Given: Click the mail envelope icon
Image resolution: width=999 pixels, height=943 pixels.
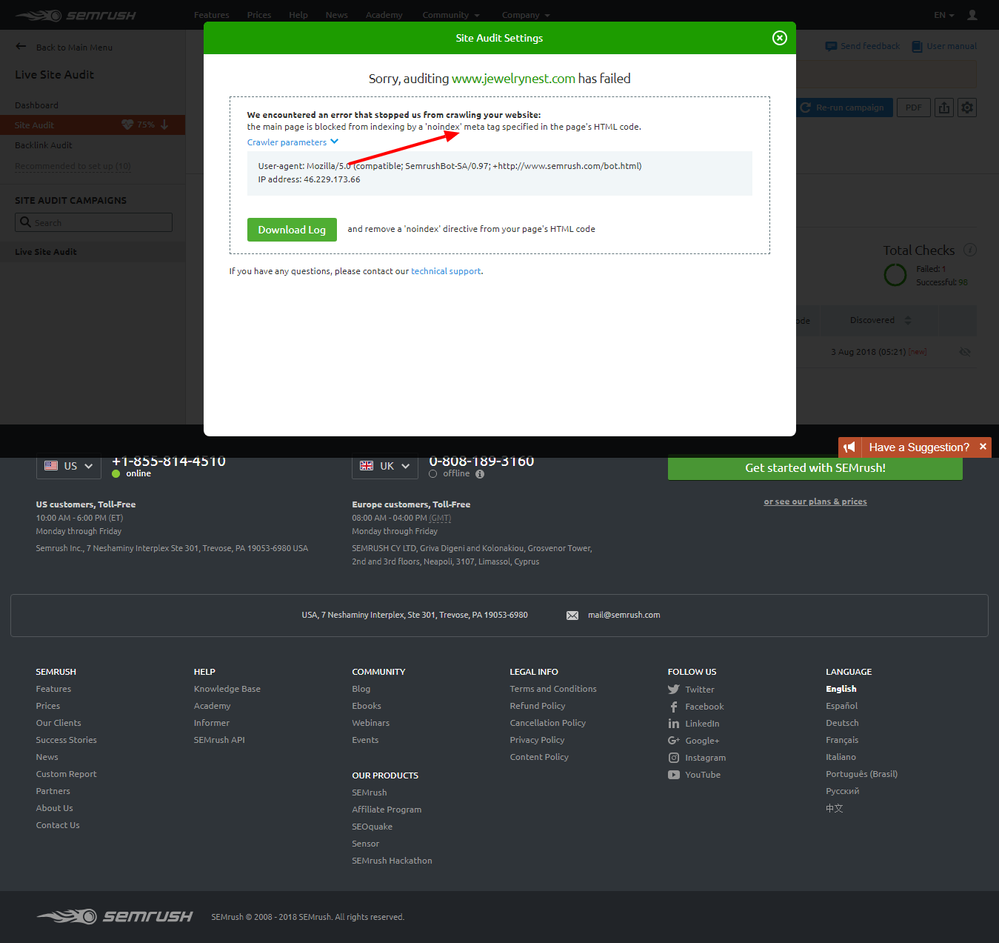Looking at the screenshot, I should (x=572, y=615).
